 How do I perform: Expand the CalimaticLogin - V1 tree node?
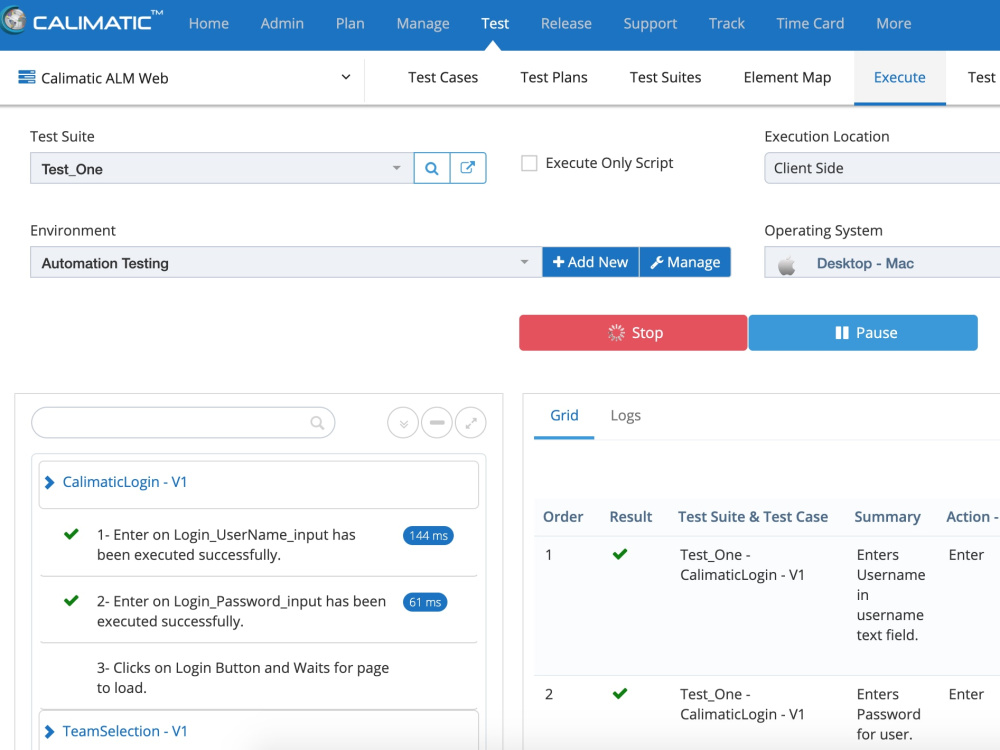49,482
